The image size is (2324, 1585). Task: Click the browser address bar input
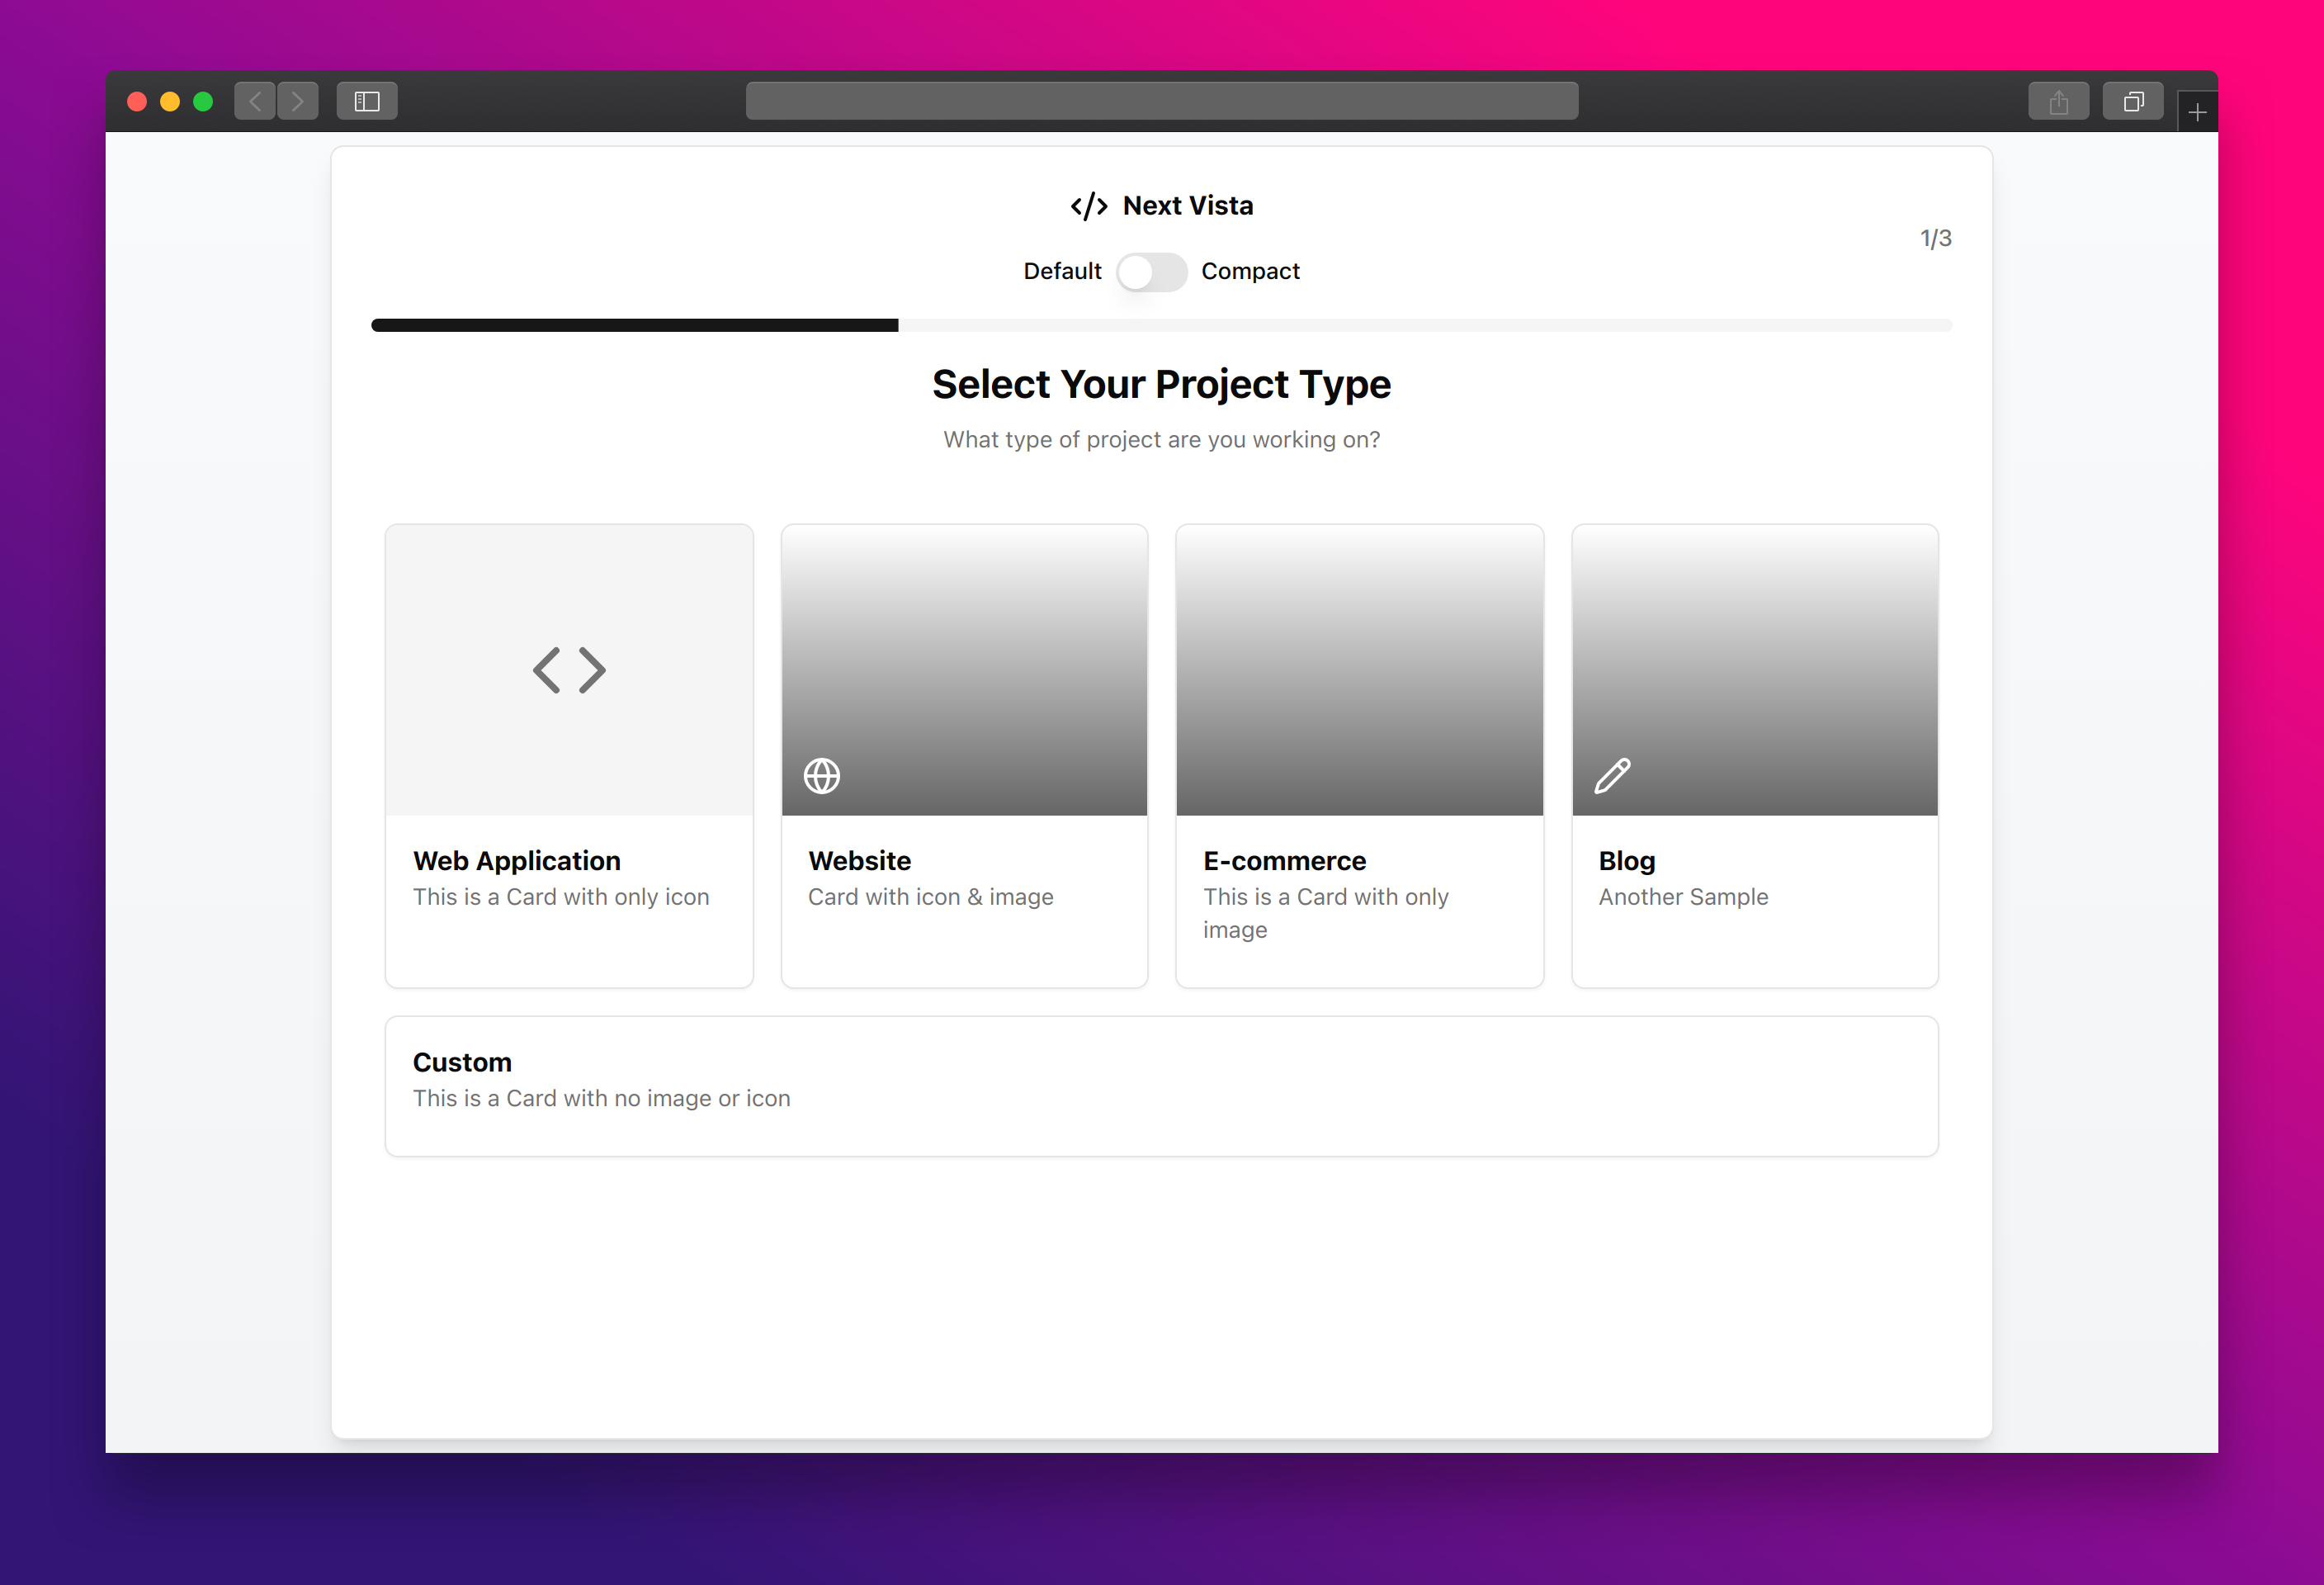[x=1160, y=101]
